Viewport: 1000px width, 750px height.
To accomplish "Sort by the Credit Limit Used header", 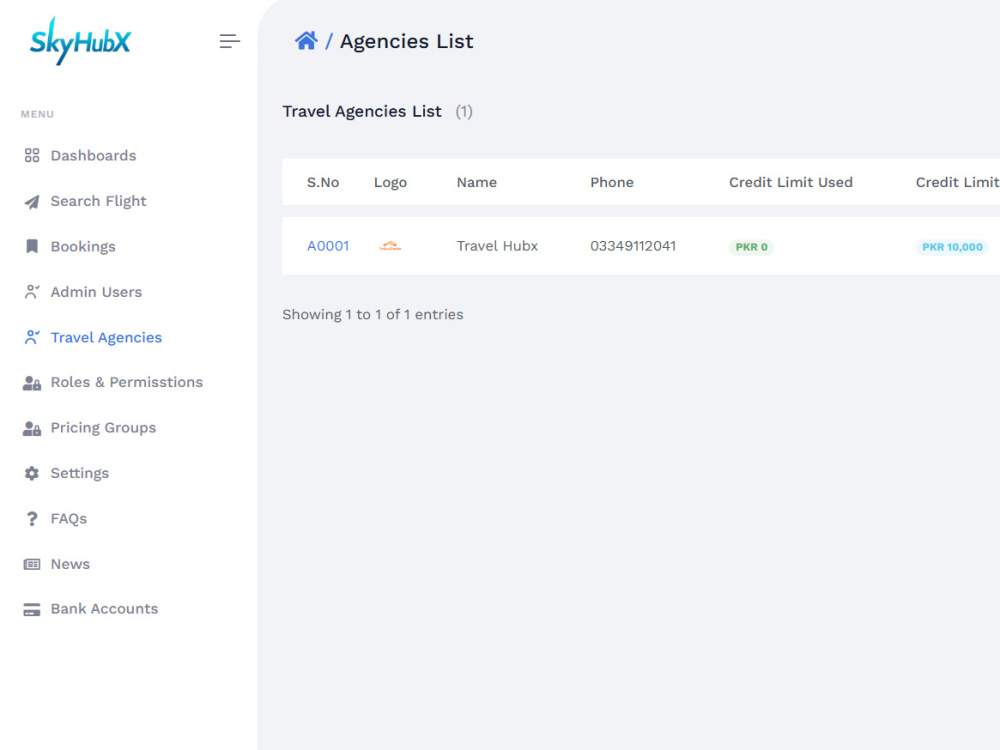I will click(791, 182).
